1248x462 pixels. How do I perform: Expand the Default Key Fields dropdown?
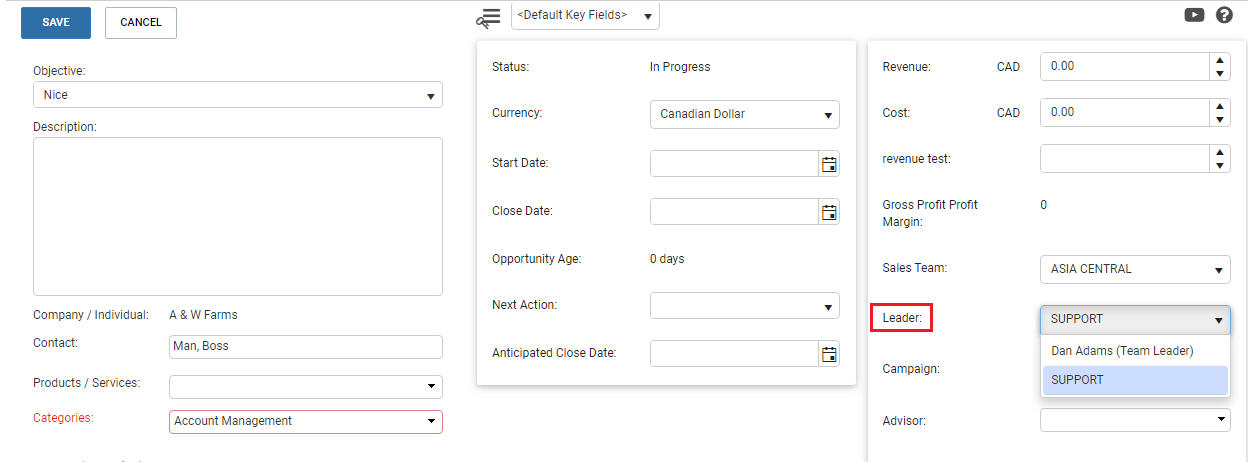(585, 16)
